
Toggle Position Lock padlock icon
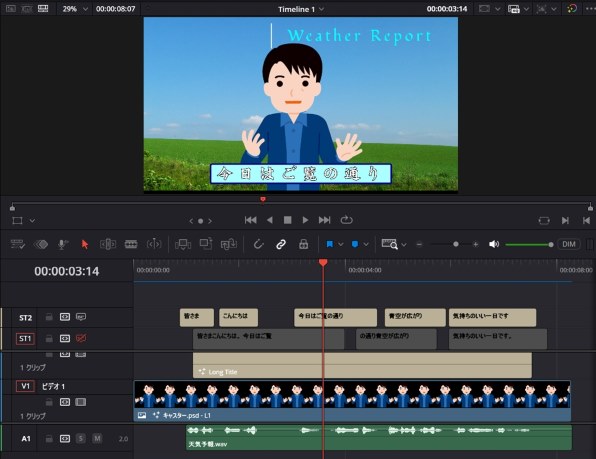click(x=303, y=244)
